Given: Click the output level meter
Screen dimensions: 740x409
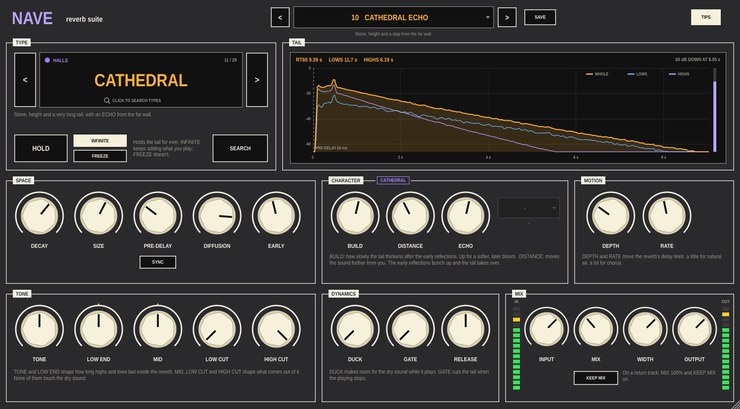Looking at the screenshot, I should click(x=725, y=348).
